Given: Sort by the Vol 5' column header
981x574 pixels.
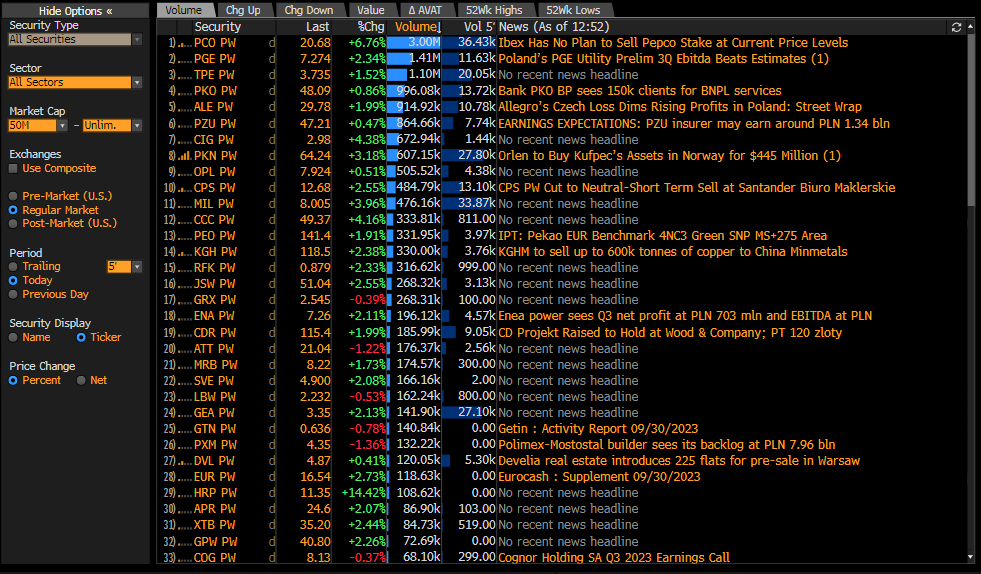Looking at the screenshot, I should click(x=479, y=27).
